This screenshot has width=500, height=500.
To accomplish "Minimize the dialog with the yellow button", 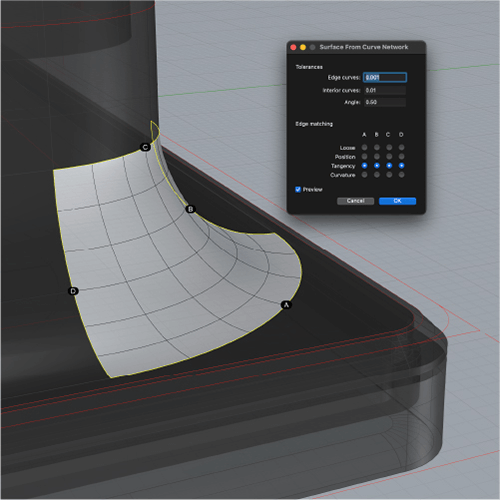I will pyautogui.click(x=303, y=47).
